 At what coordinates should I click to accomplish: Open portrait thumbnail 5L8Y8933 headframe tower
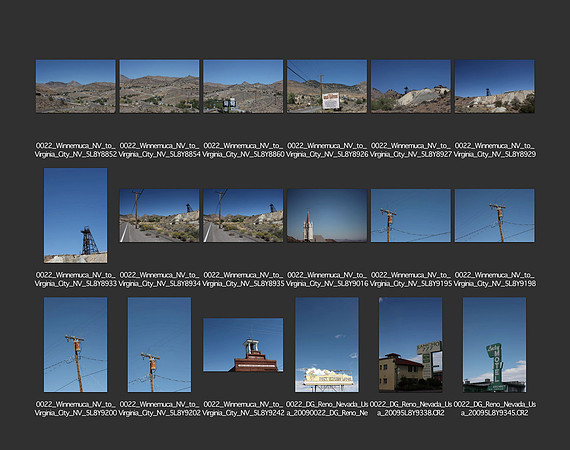click(76, 215)
